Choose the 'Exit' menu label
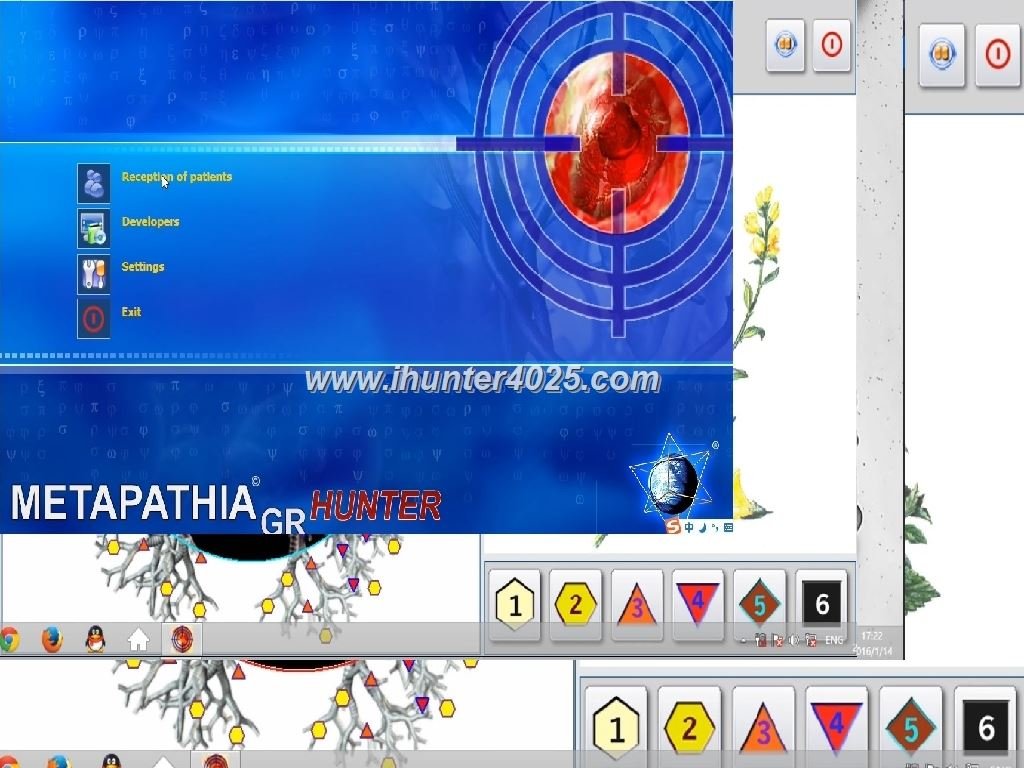 [x=131, y=312]
